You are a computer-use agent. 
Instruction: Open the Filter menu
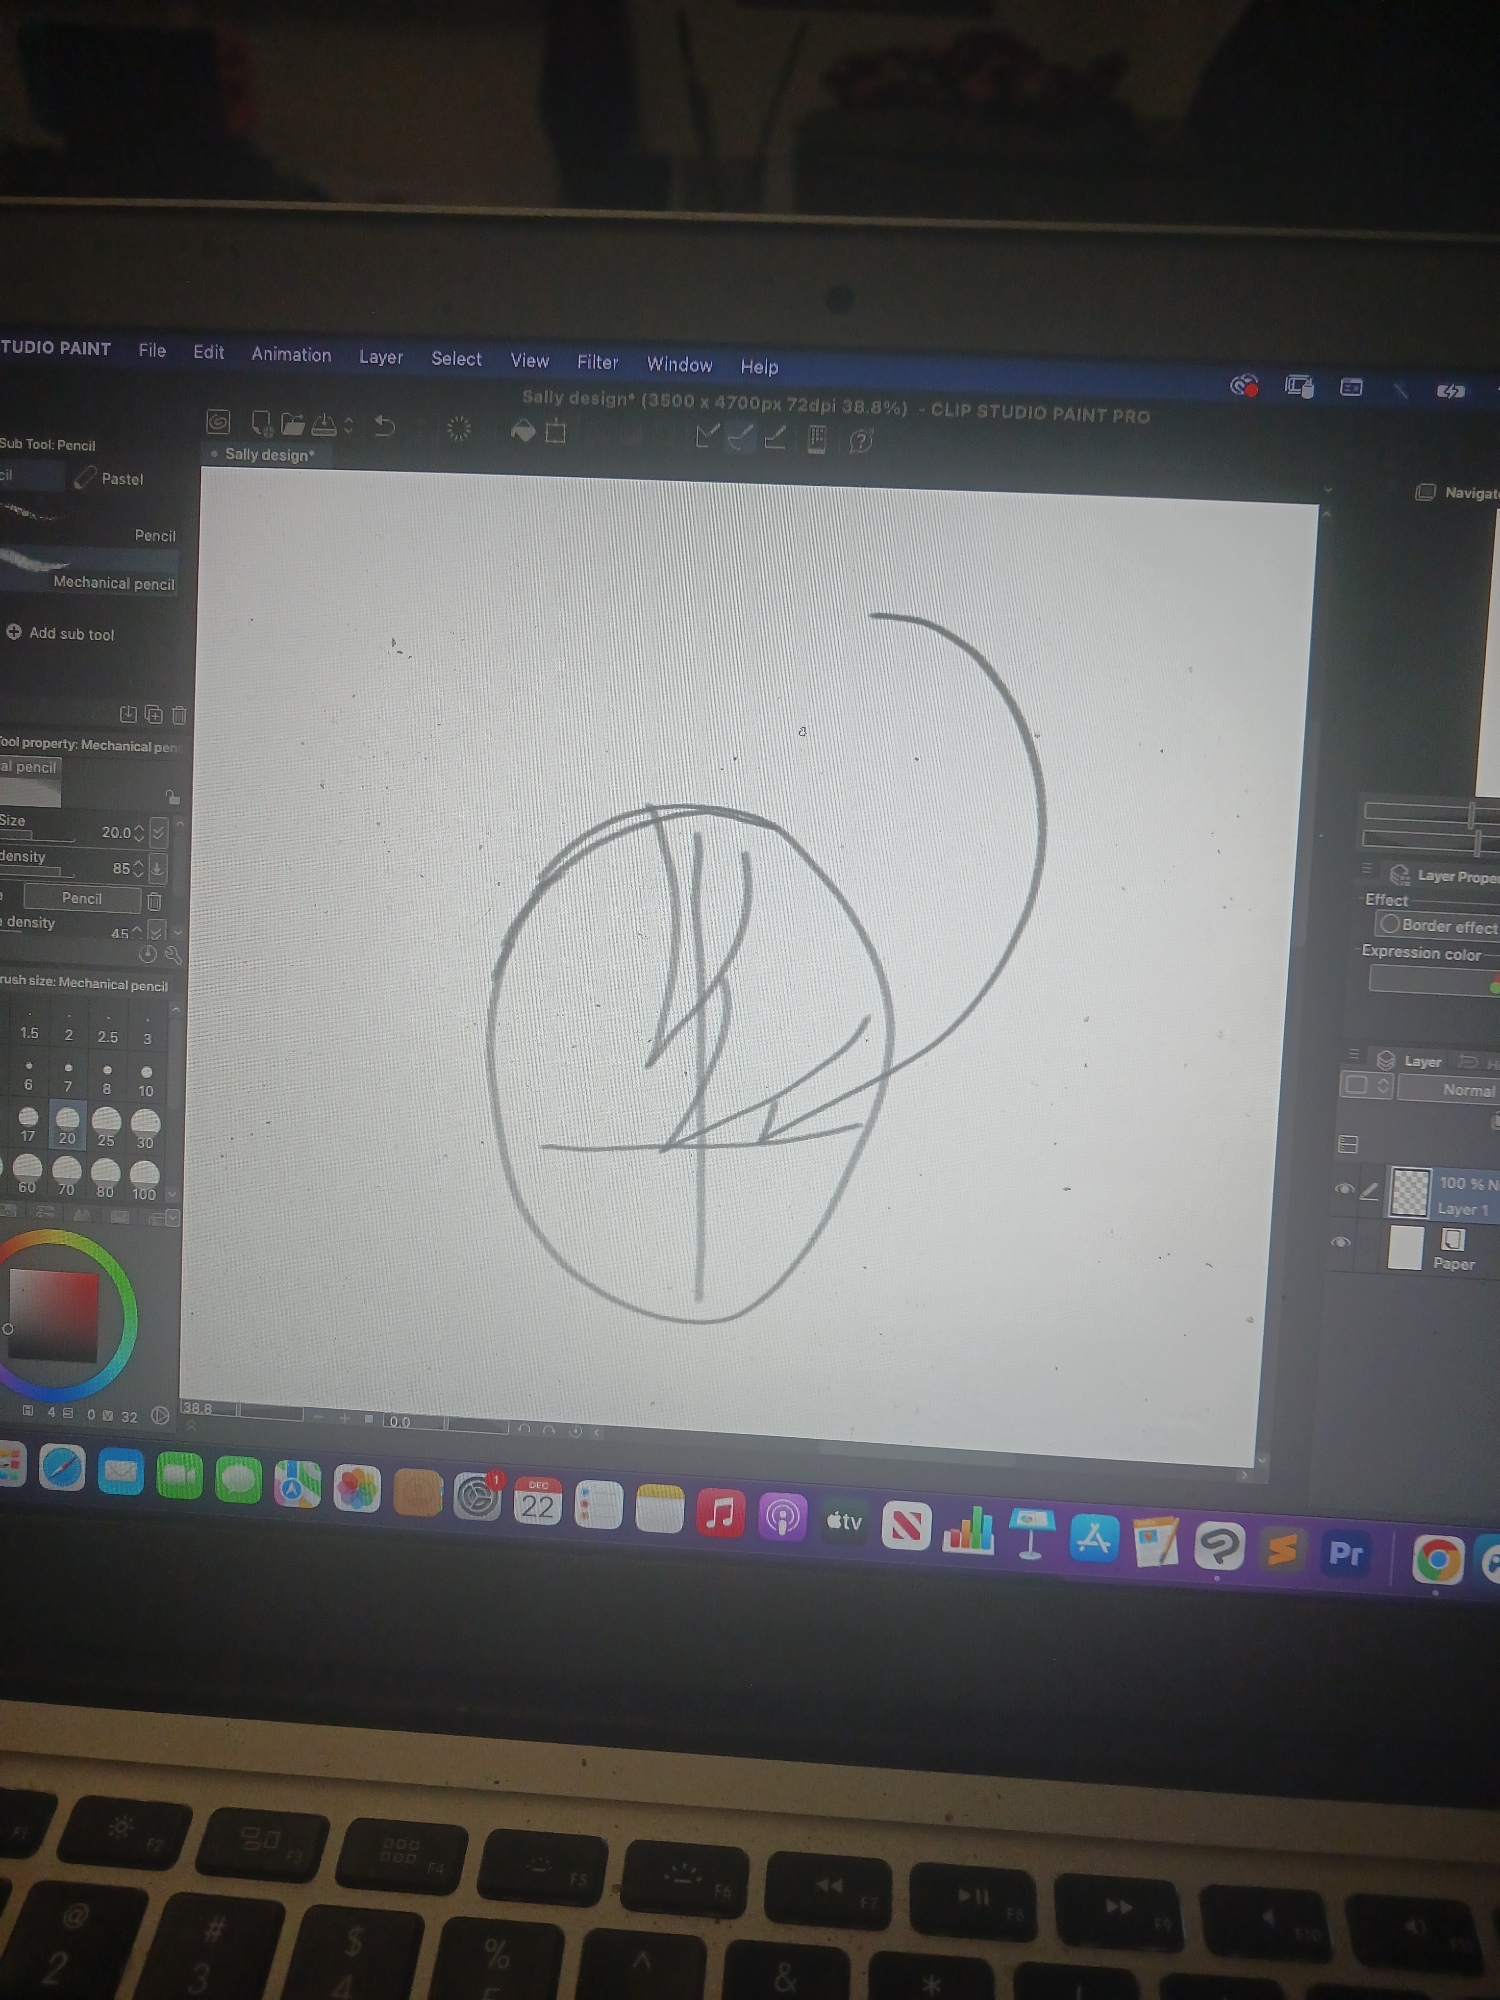pyautogui.click(x=597, y=362)
